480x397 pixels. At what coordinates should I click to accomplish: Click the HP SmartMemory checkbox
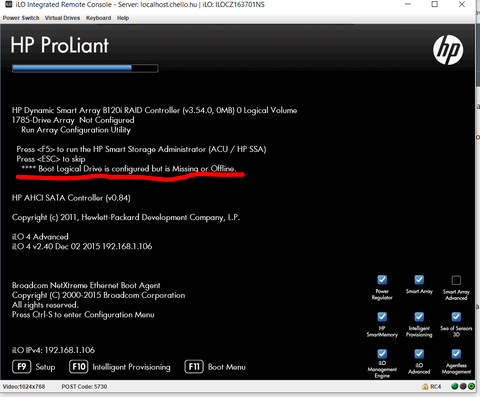point(382,317)
